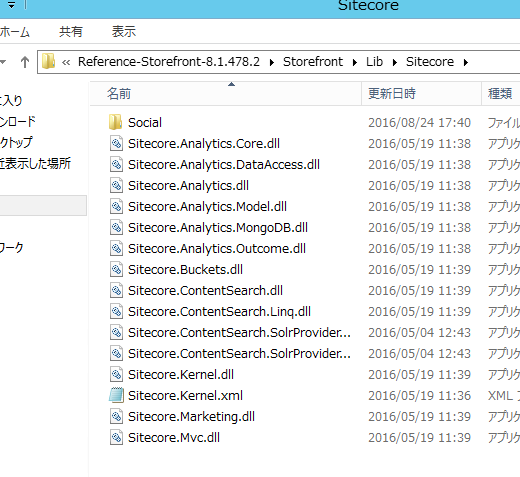Open the Social folder icon

115,122
